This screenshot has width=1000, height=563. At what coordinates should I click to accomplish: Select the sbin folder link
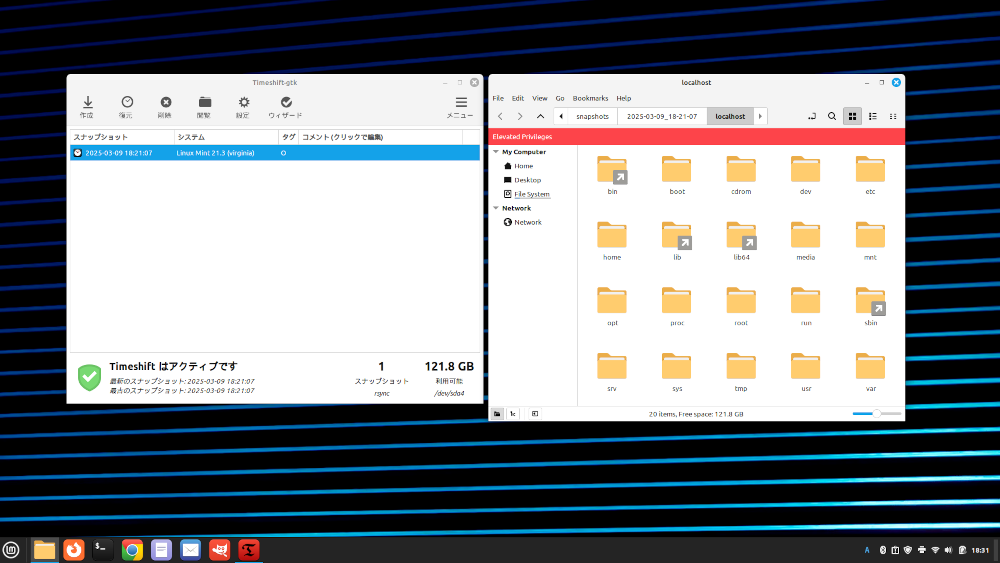870,306
